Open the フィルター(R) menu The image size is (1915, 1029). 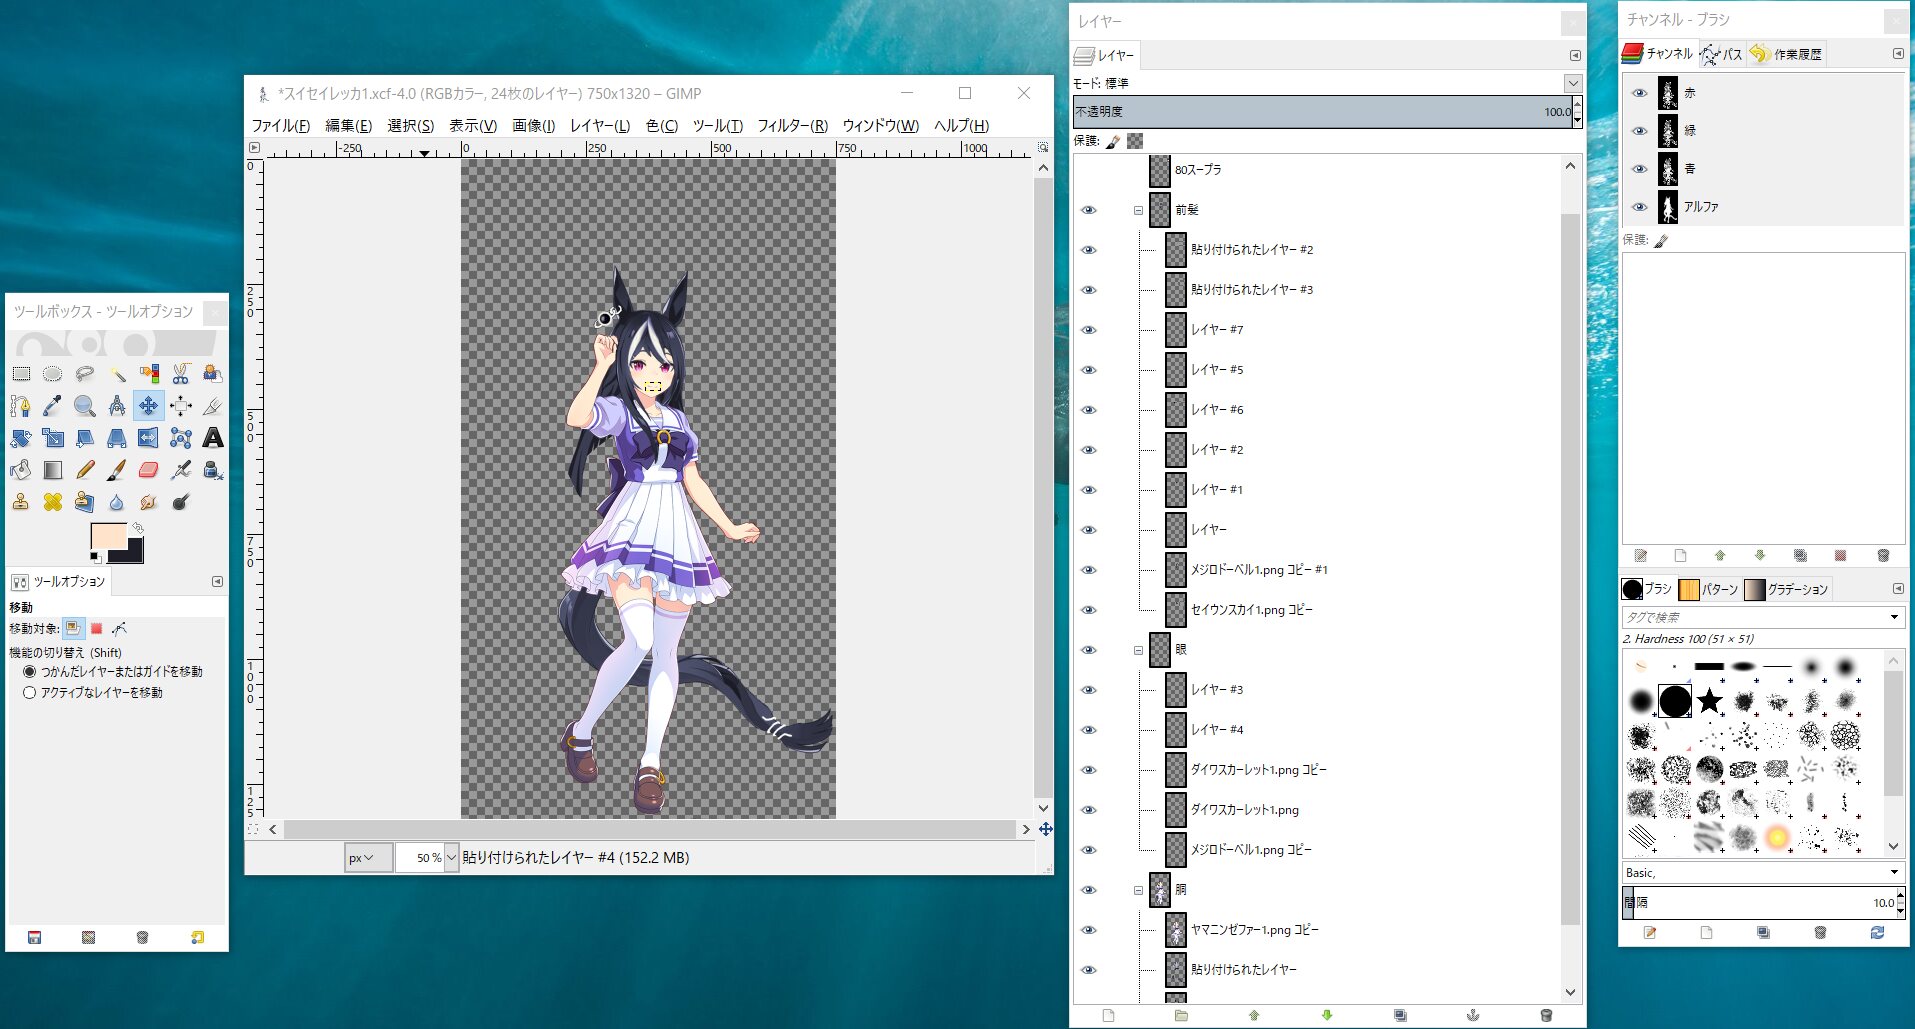(x=792, y=125)
